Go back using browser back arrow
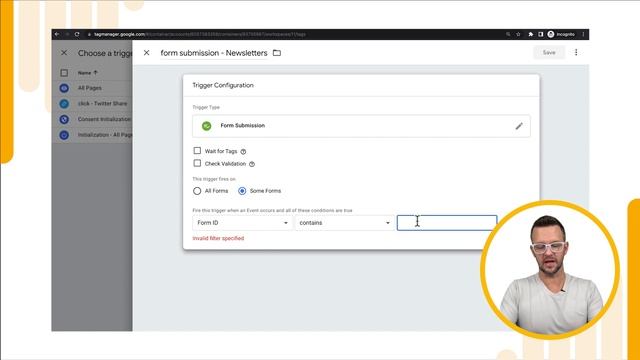 (57, 34)
